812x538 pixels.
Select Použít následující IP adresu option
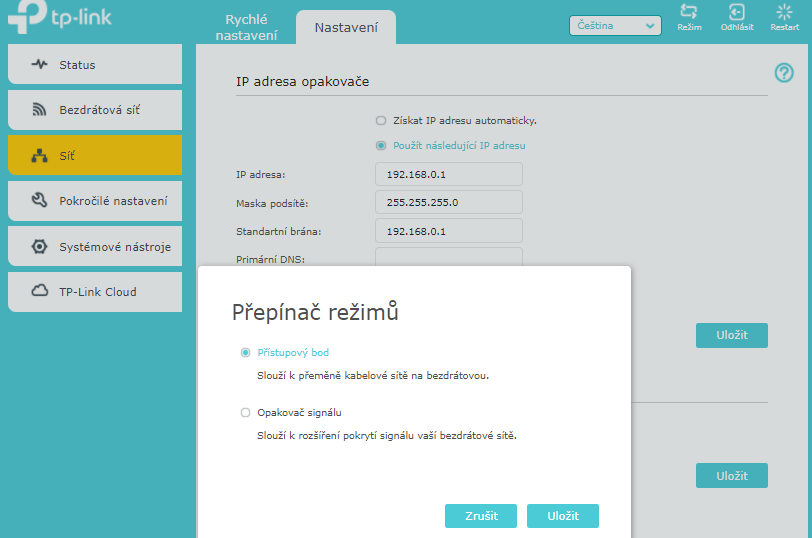[381, 145]
